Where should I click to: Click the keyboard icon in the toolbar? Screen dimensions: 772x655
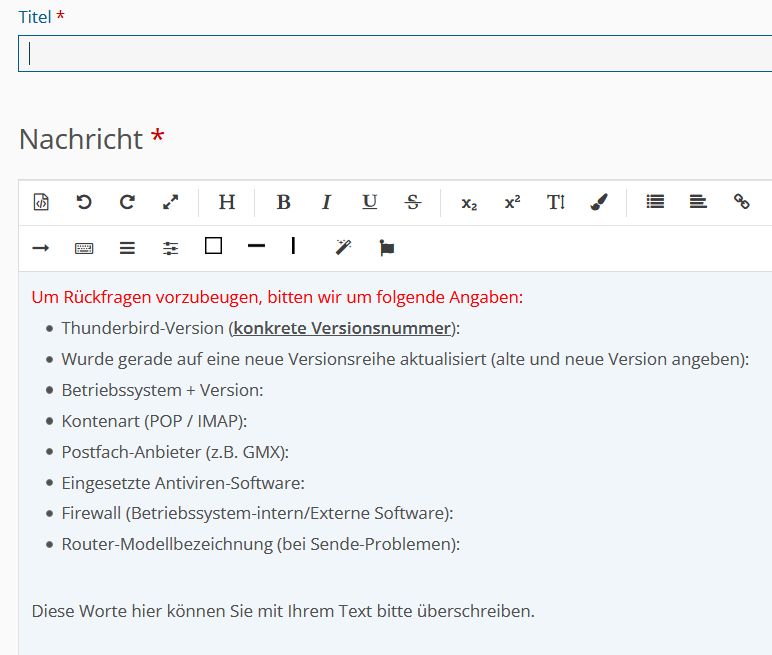click(84, 248)
